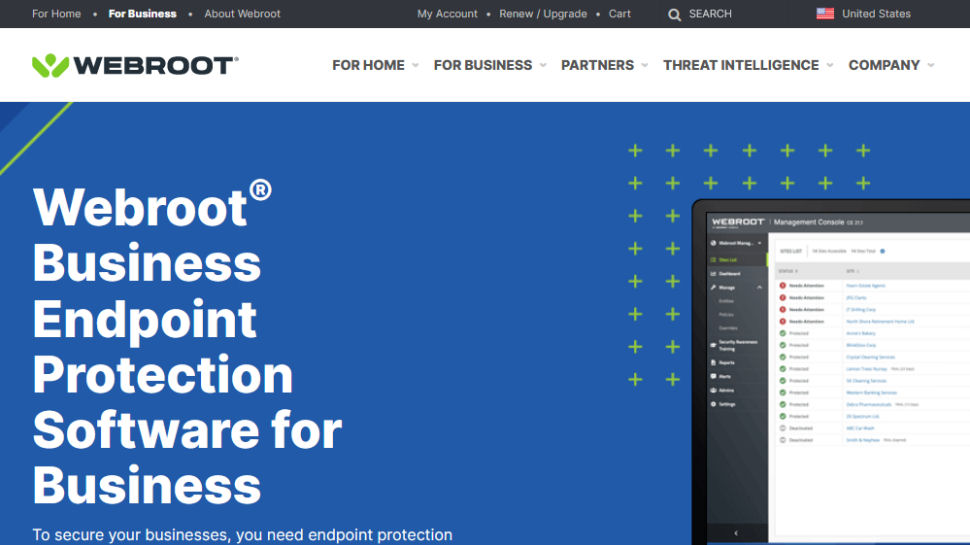Image resolution: width=970 pixels, height=545 pixels.
Task: Expand chevron next to PARTNERS
Action: tap(645, 65)
